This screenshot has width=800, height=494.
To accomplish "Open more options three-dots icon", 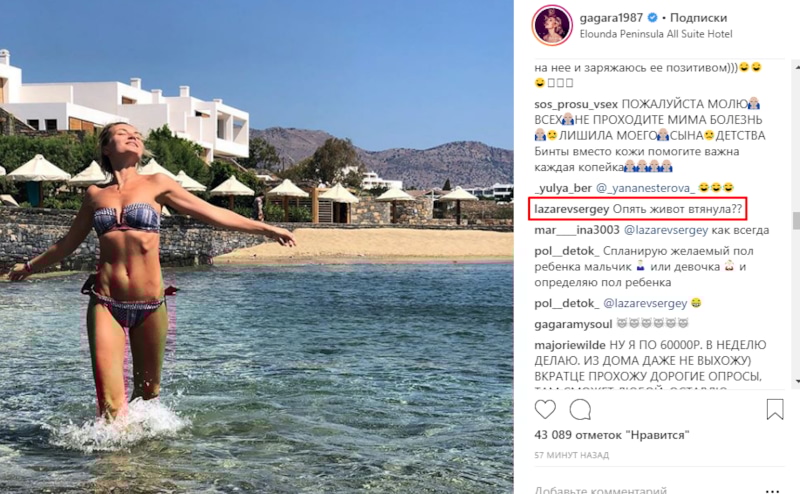I will point(772,491).
